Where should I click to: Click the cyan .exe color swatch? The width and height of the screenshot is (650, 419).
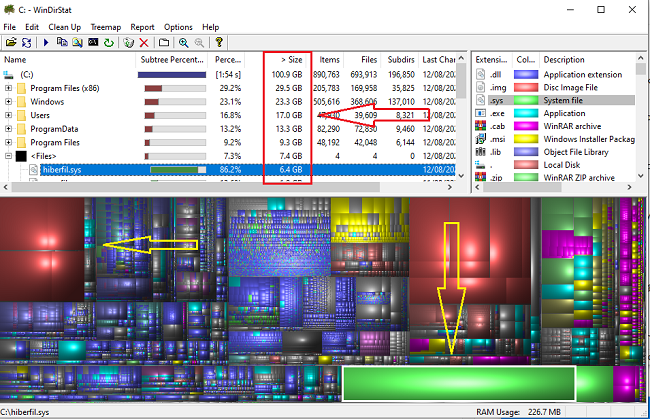(x=526, y=113)
